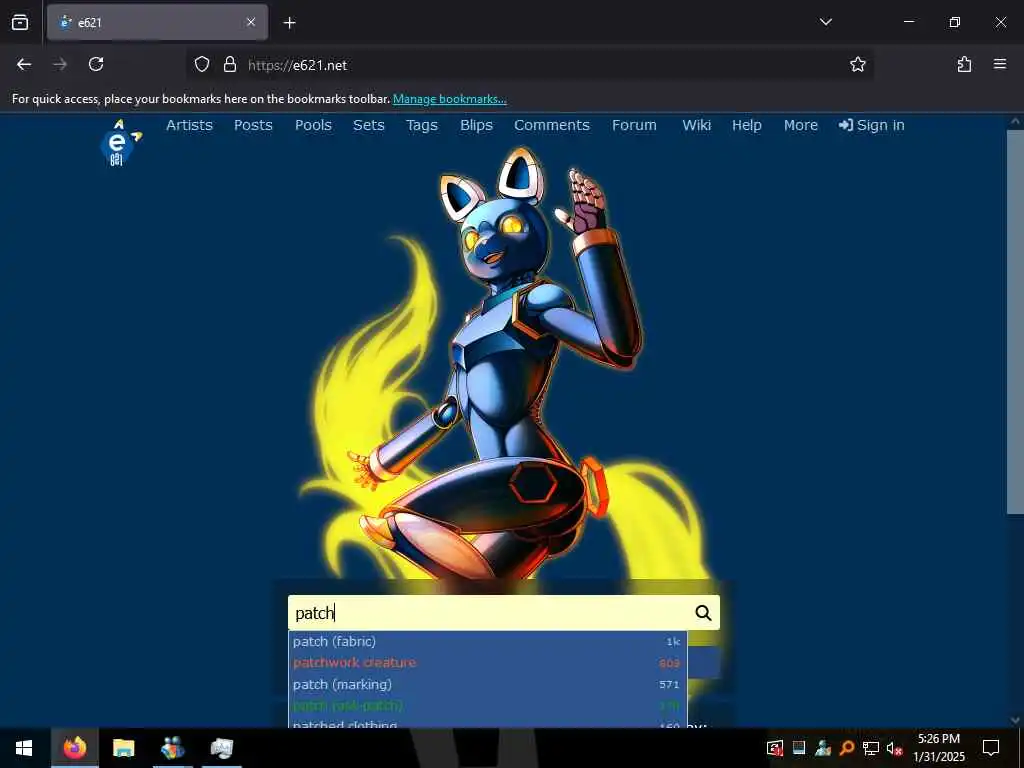This screenshot has width=1024, height=768.
Task: Open a new tab with plus
Action: pyautogui.click(x=289, y=23)
